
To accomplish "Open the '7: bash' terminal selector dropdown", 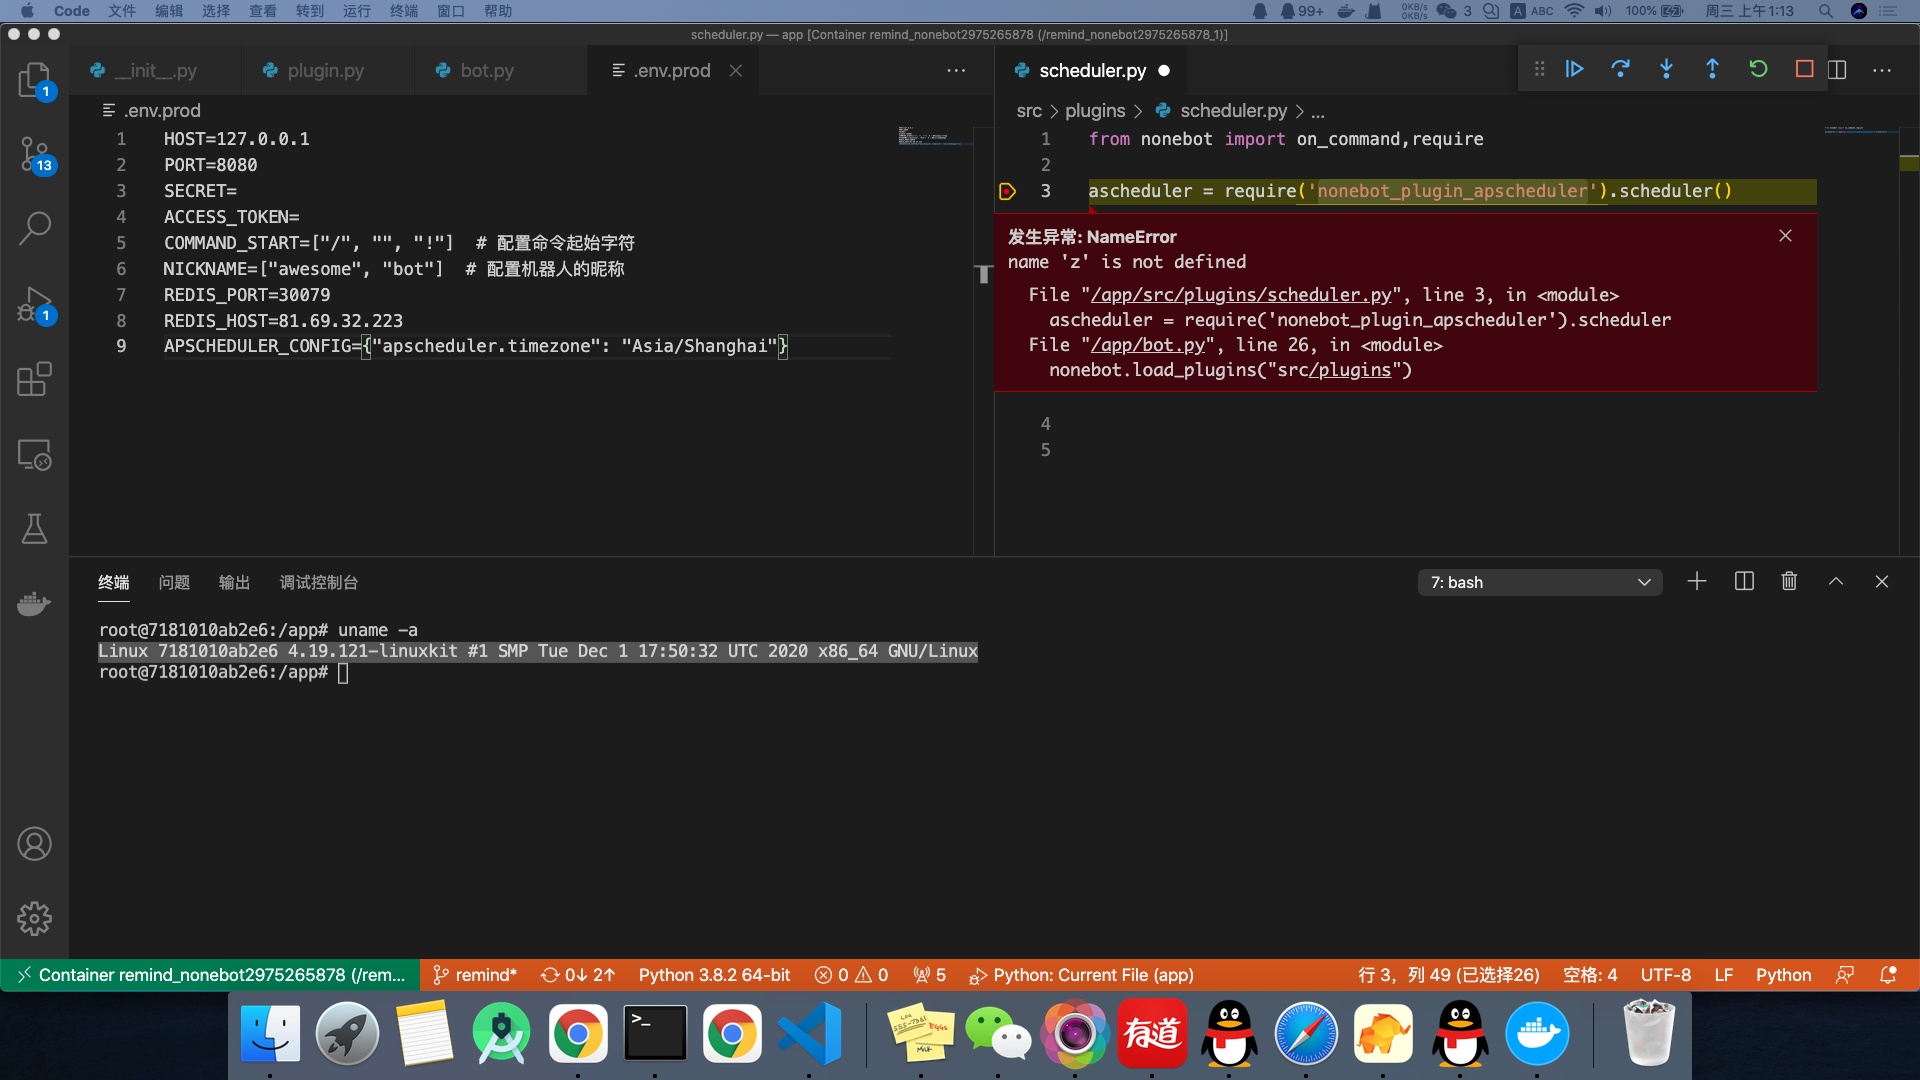I will pyautogui.click(x=1540, y=582).
